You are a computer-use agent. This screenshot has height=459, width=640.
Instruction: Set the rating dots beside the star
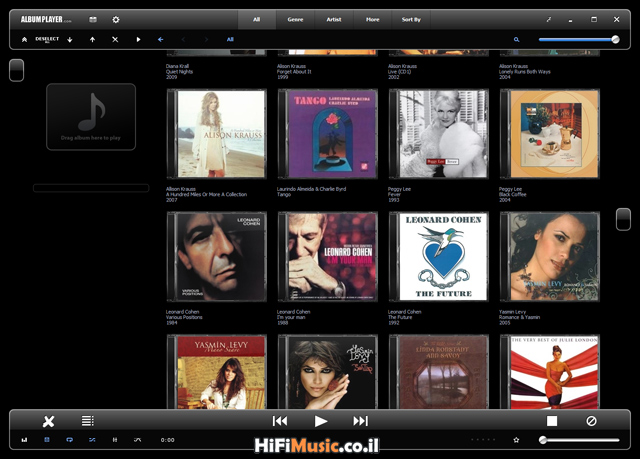(x=483, y=439)
